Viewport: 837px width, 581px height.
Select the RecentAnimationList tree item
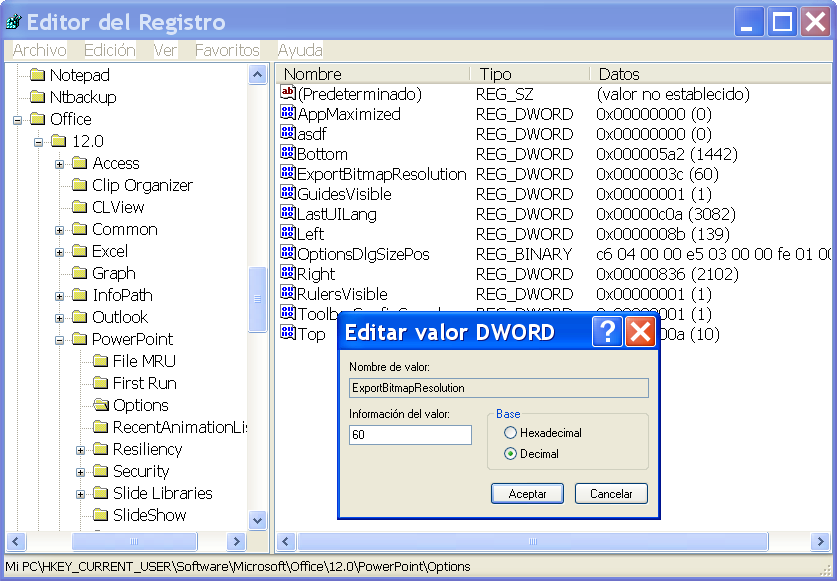point(180,427)
